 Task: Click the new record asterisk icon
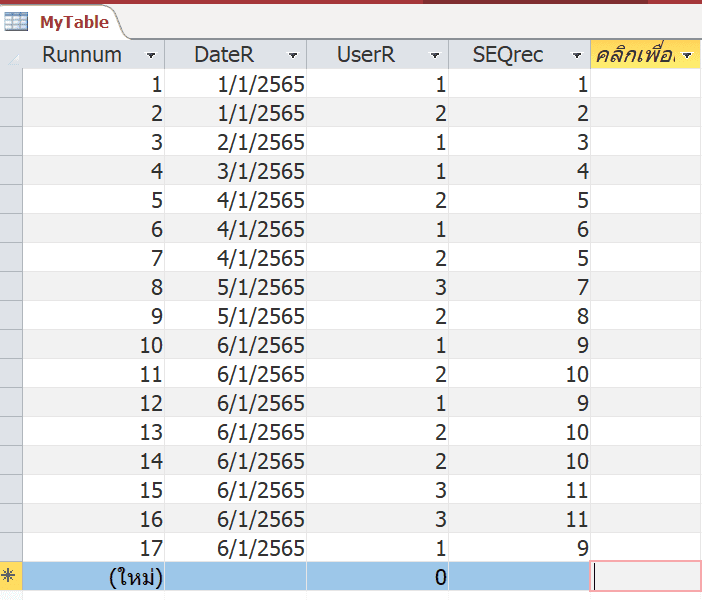[x=9, y=575]
